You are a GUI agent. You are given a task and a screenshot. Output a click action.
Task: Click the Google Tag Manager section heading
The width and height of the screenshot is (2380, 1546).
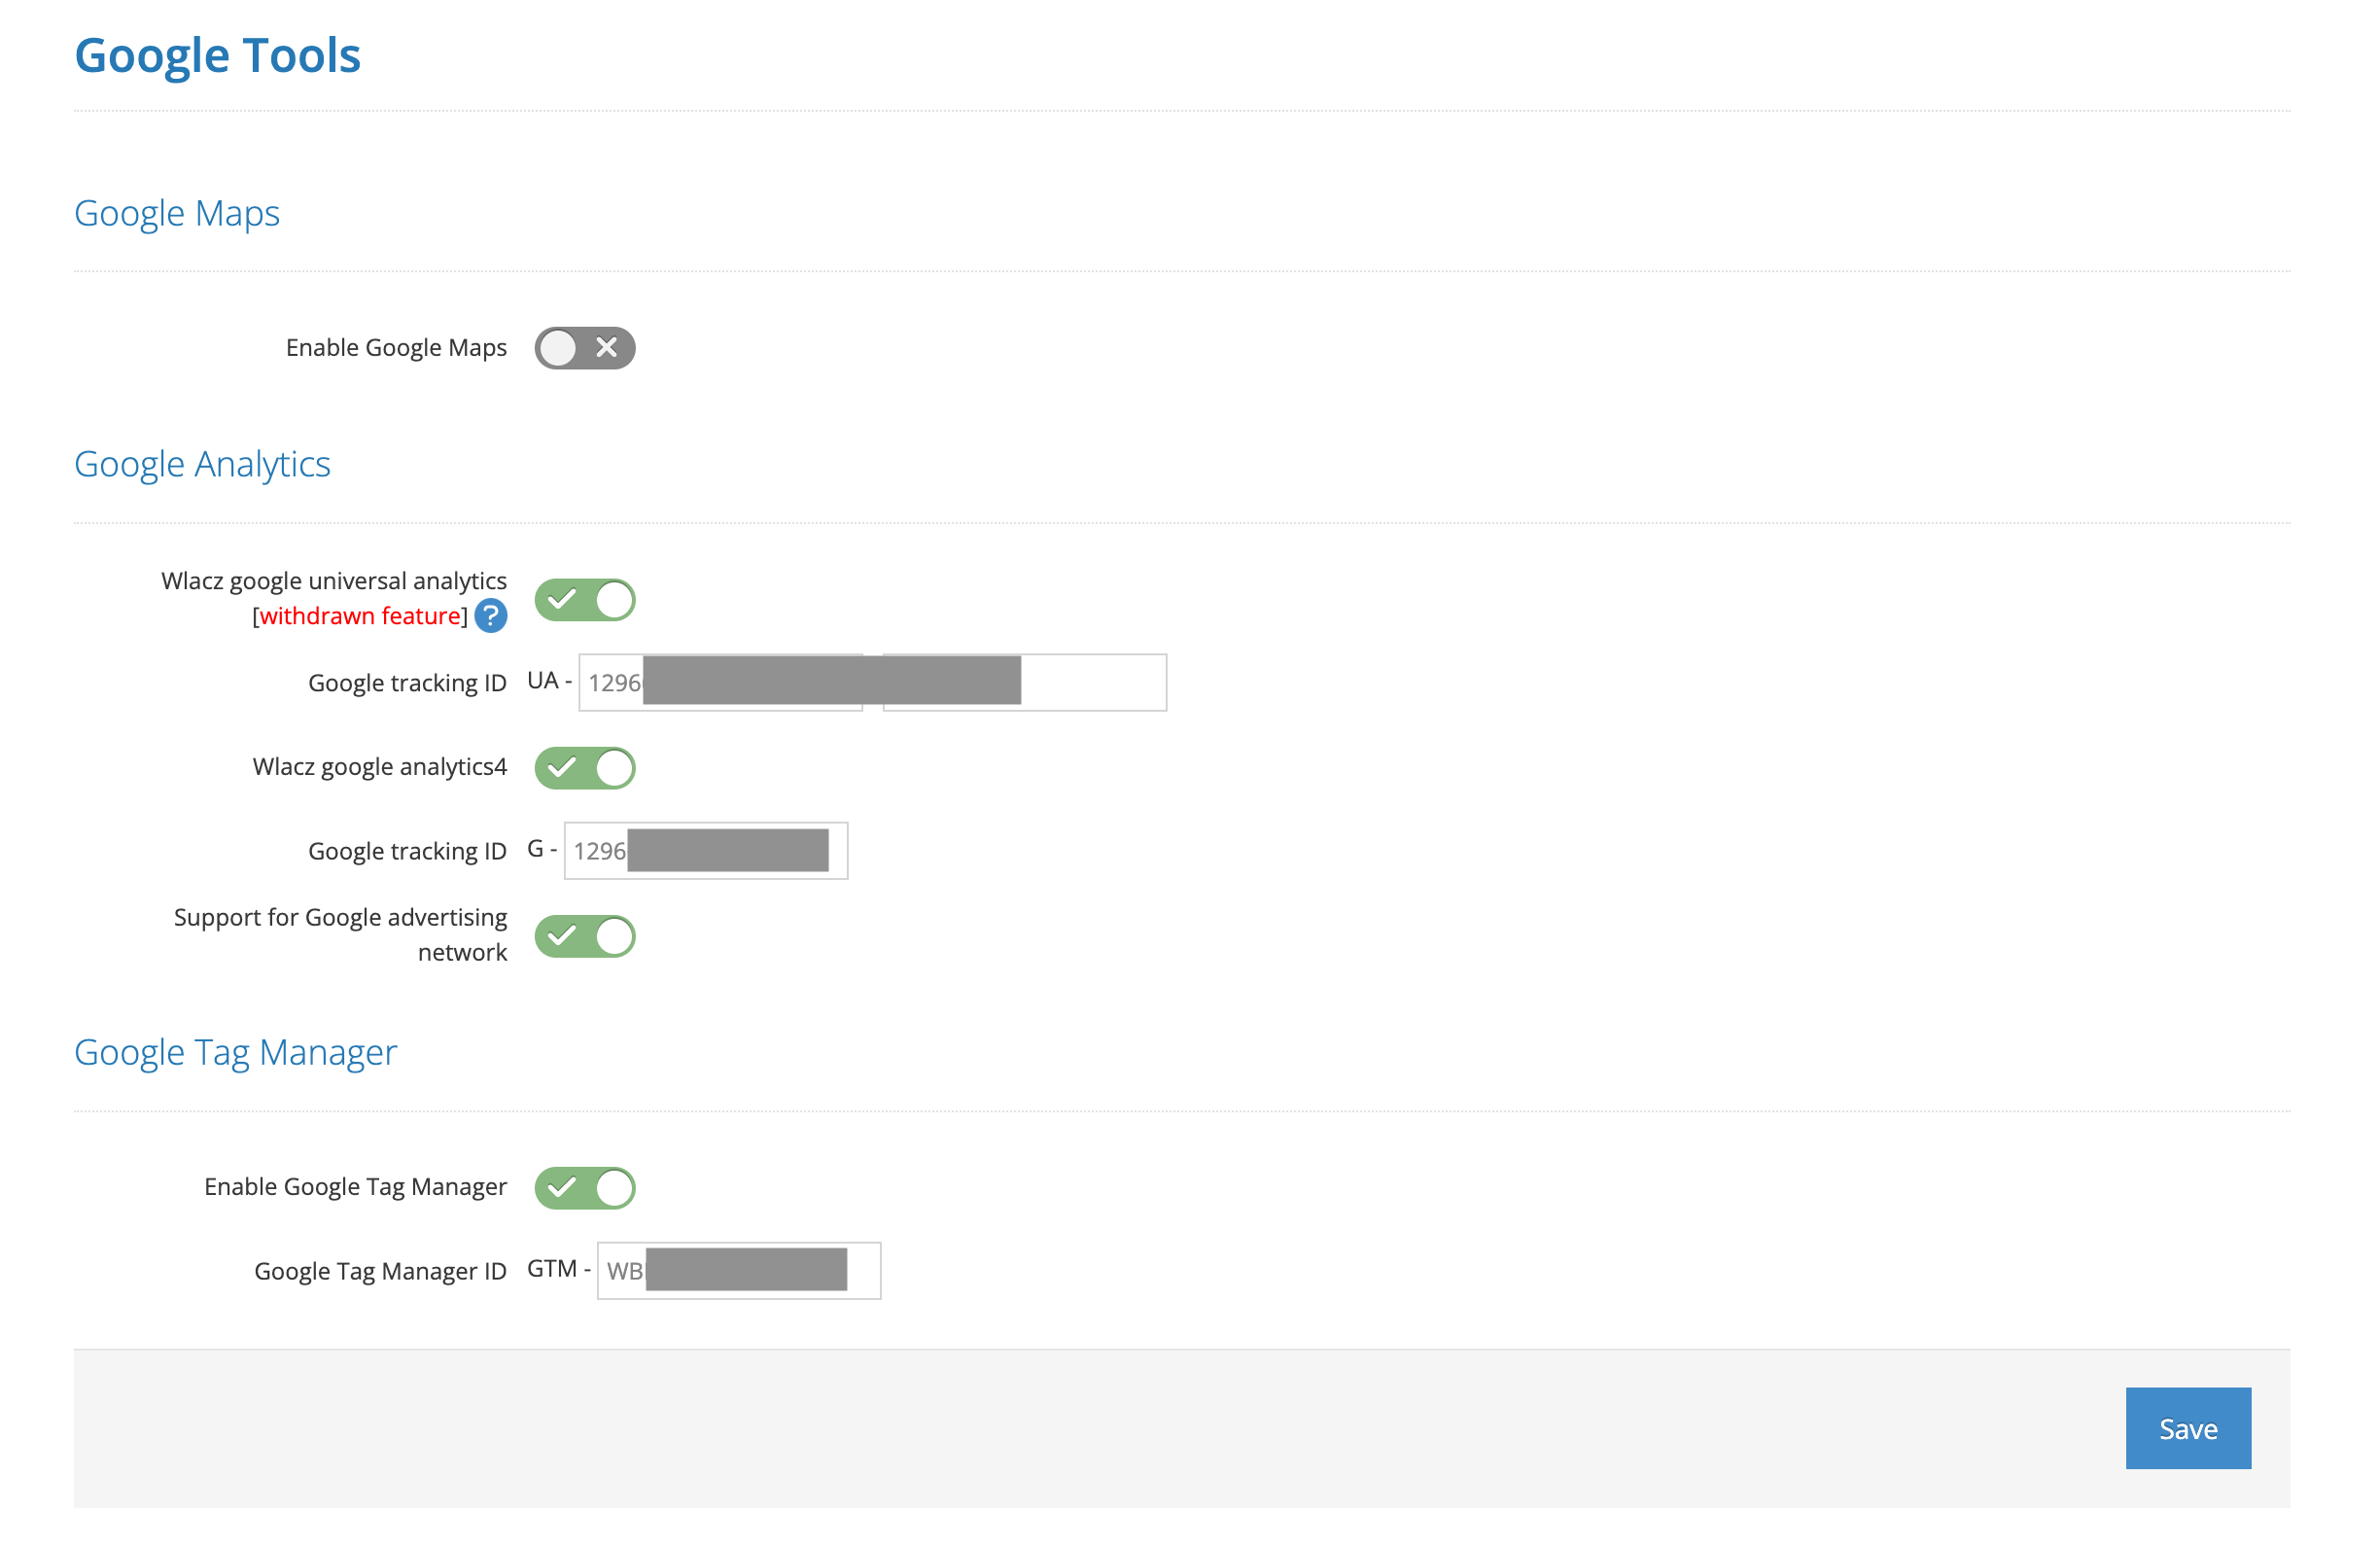235,1053
